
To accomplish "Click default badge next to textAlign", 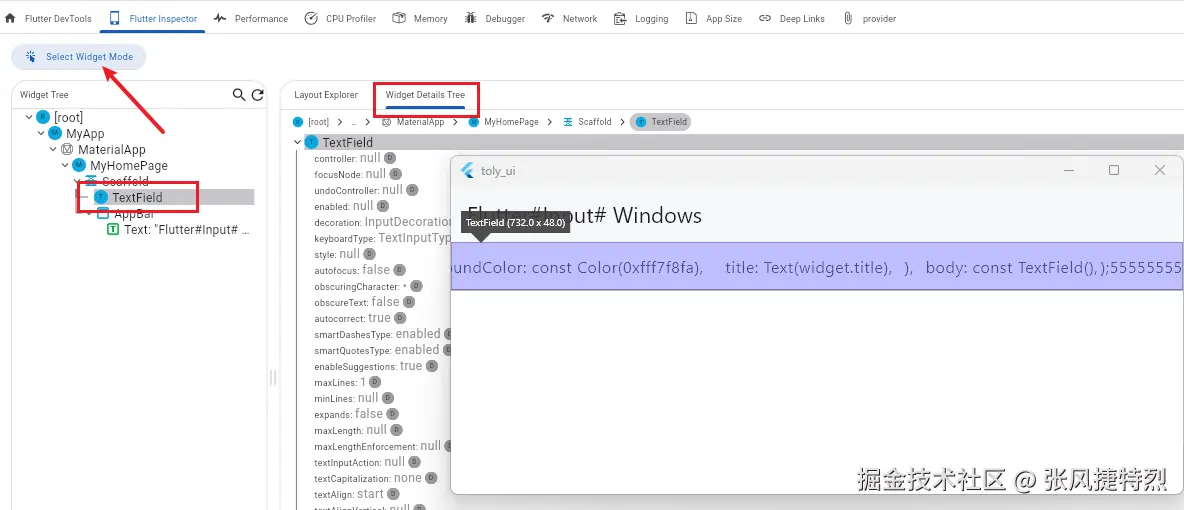I will pyautogui.click(x=393, y=494).
